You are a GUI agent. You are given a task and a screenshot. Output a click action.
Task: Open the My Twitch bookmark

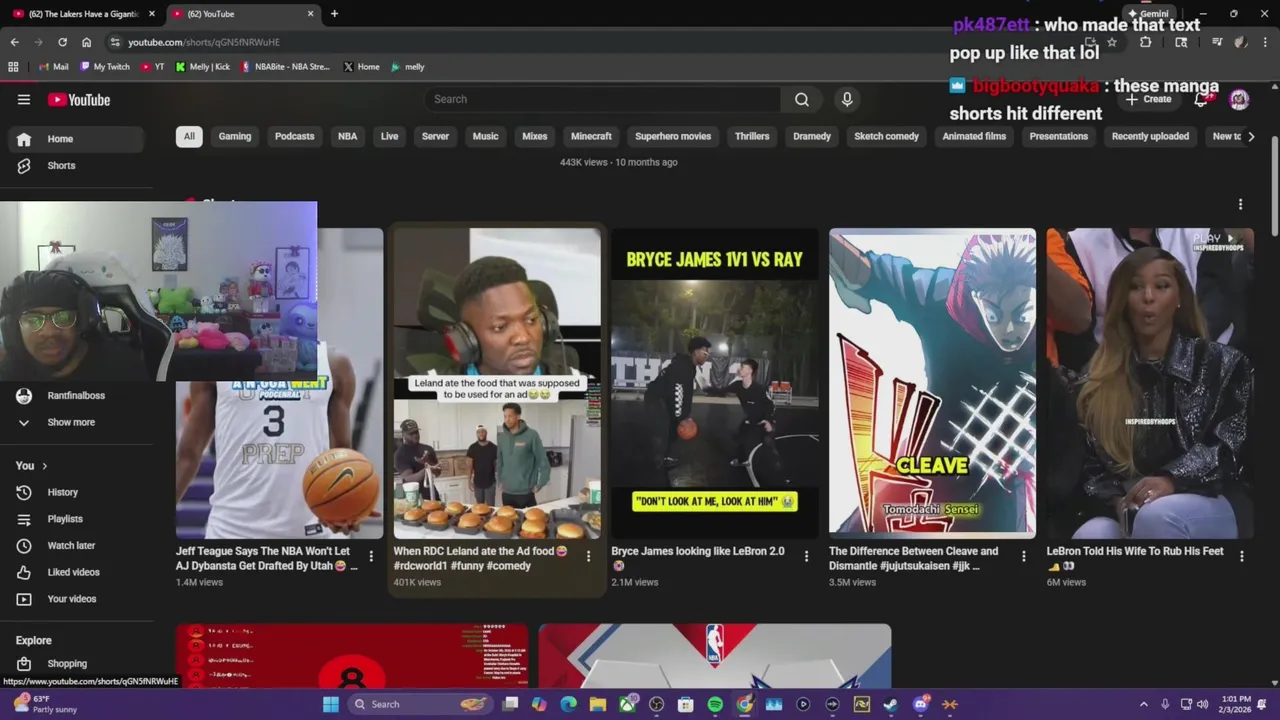[x=105, y=67]
